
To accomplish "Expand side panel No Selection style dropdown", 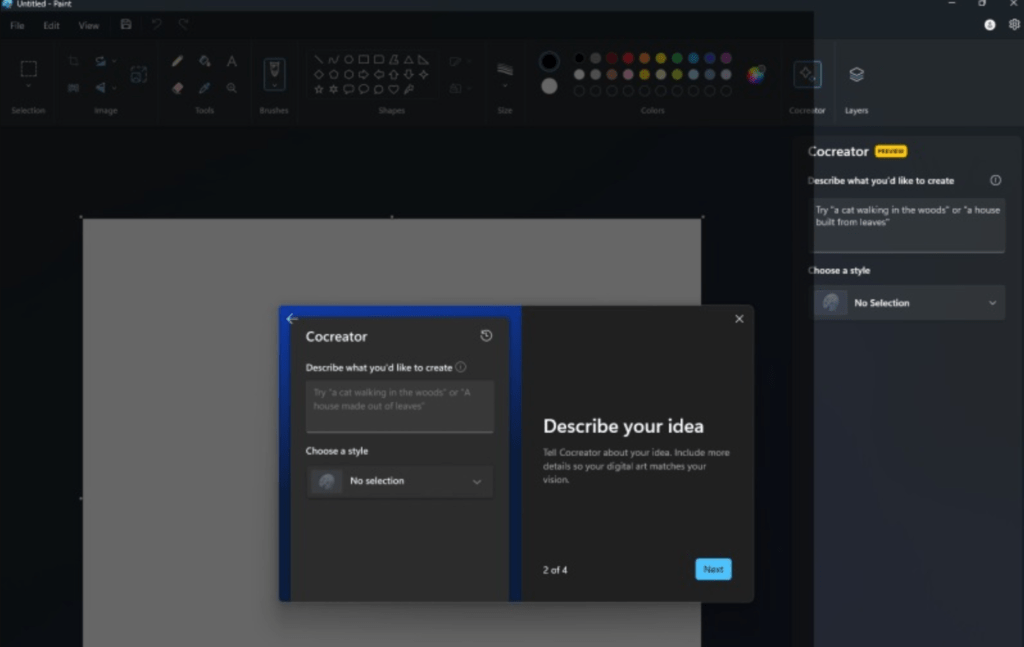I will coord(906,303).
